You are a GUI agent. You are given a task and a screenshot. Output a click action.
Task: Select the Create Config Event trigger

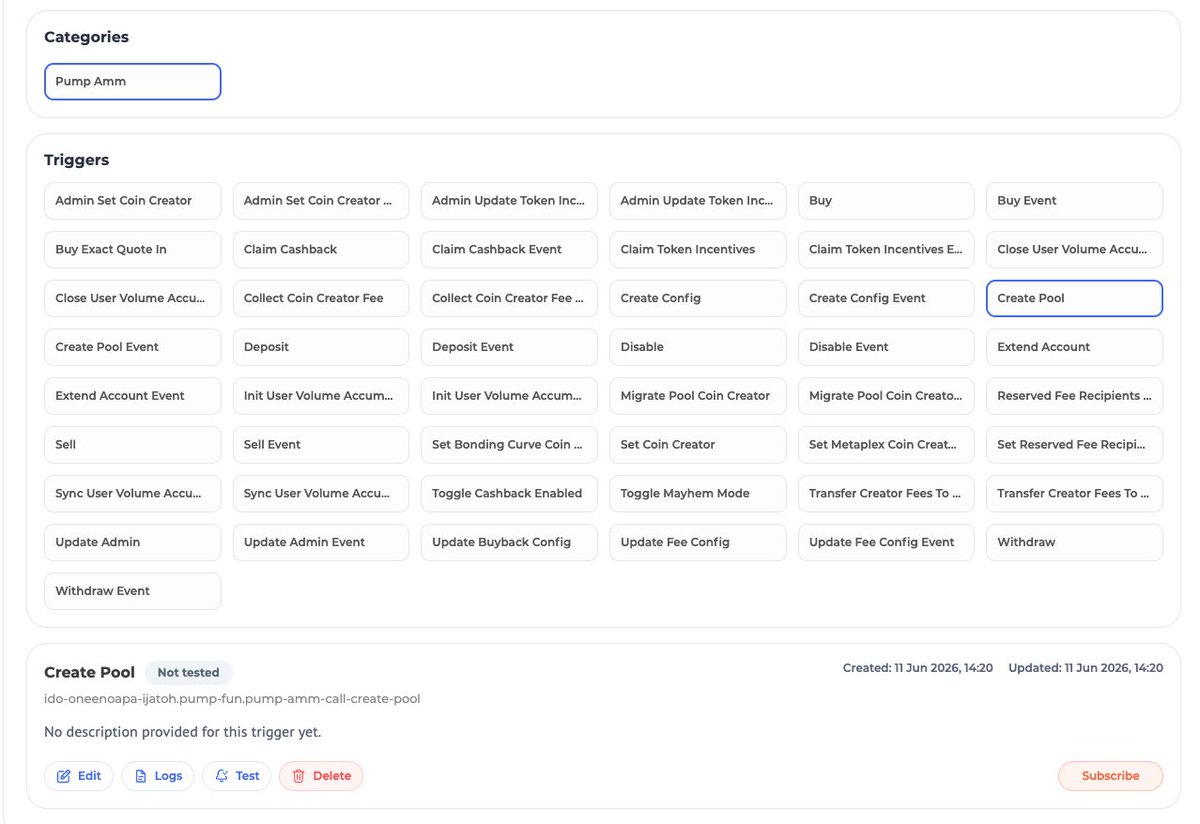886,298
